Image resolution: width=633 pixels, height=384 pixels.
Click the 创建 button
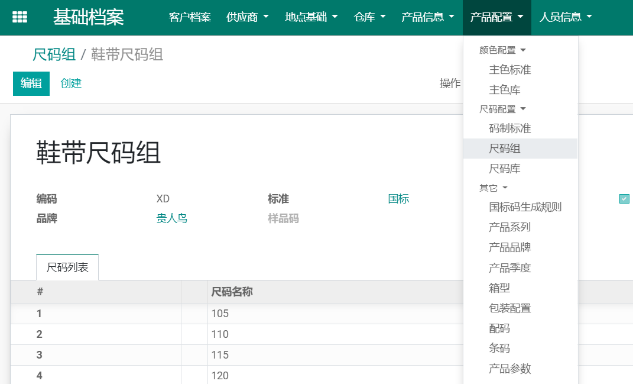pyautogui.click(x=71, y=84)
